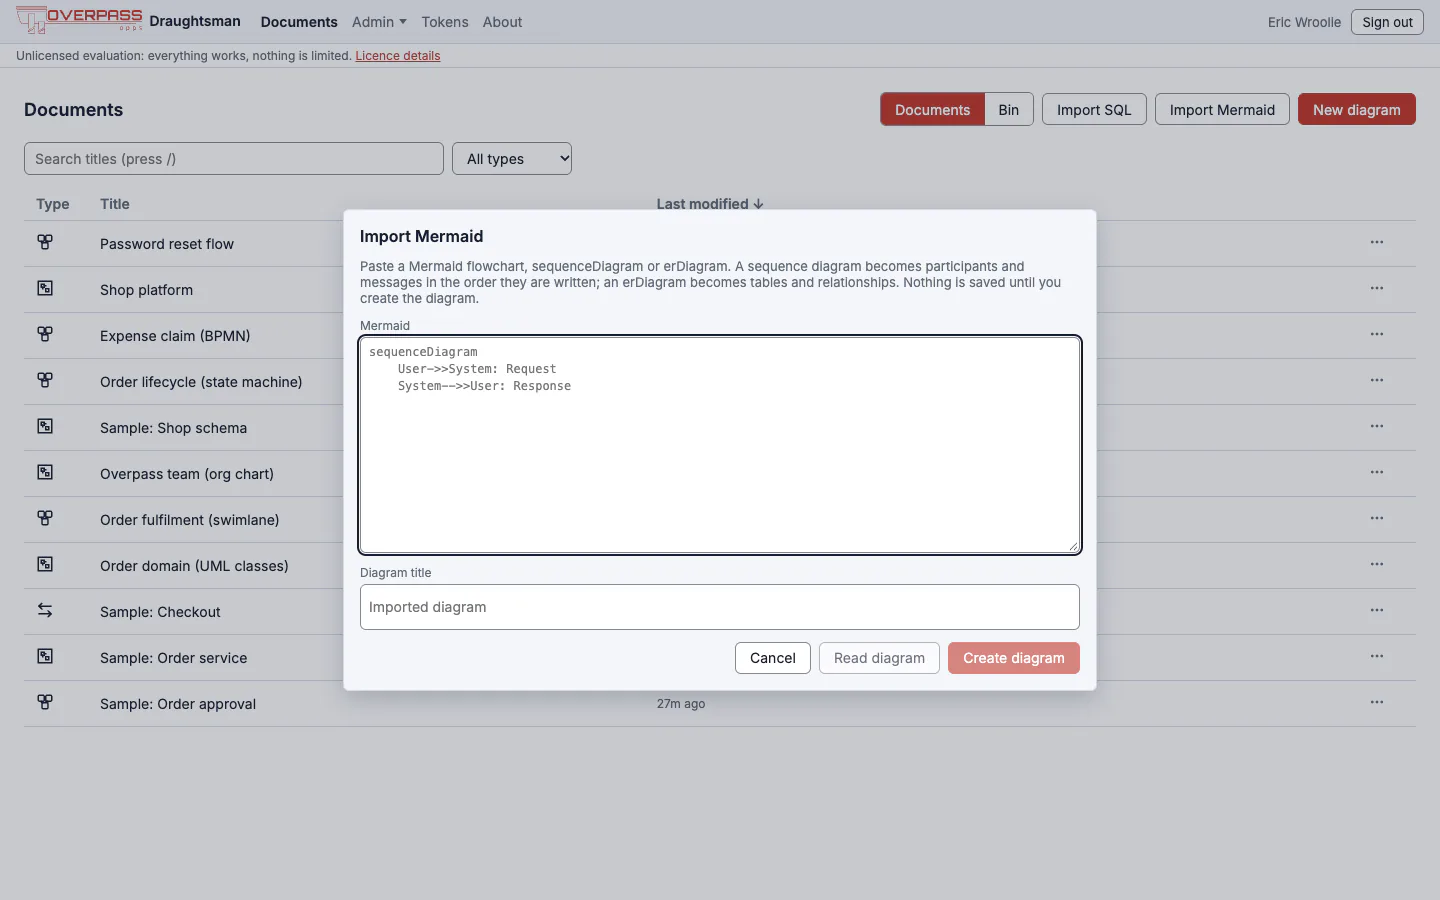
Task: Click the Order domain (UML classes) type icon
Action: tap(45, 564)
